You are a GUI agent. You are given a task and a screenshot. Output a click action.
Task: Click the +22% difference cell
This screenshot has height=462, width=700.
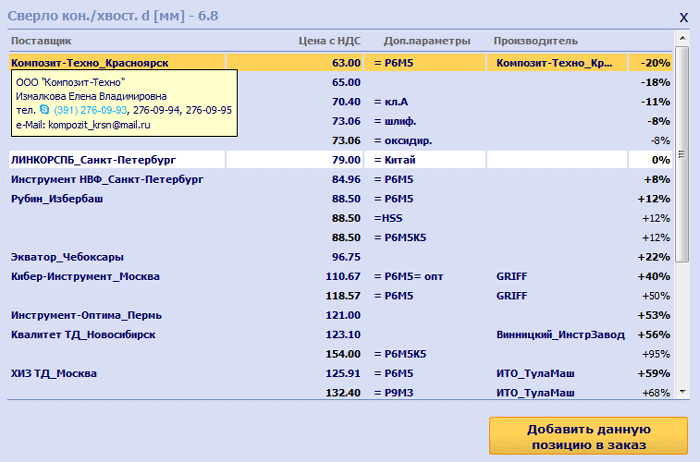[x=654, y=257]
